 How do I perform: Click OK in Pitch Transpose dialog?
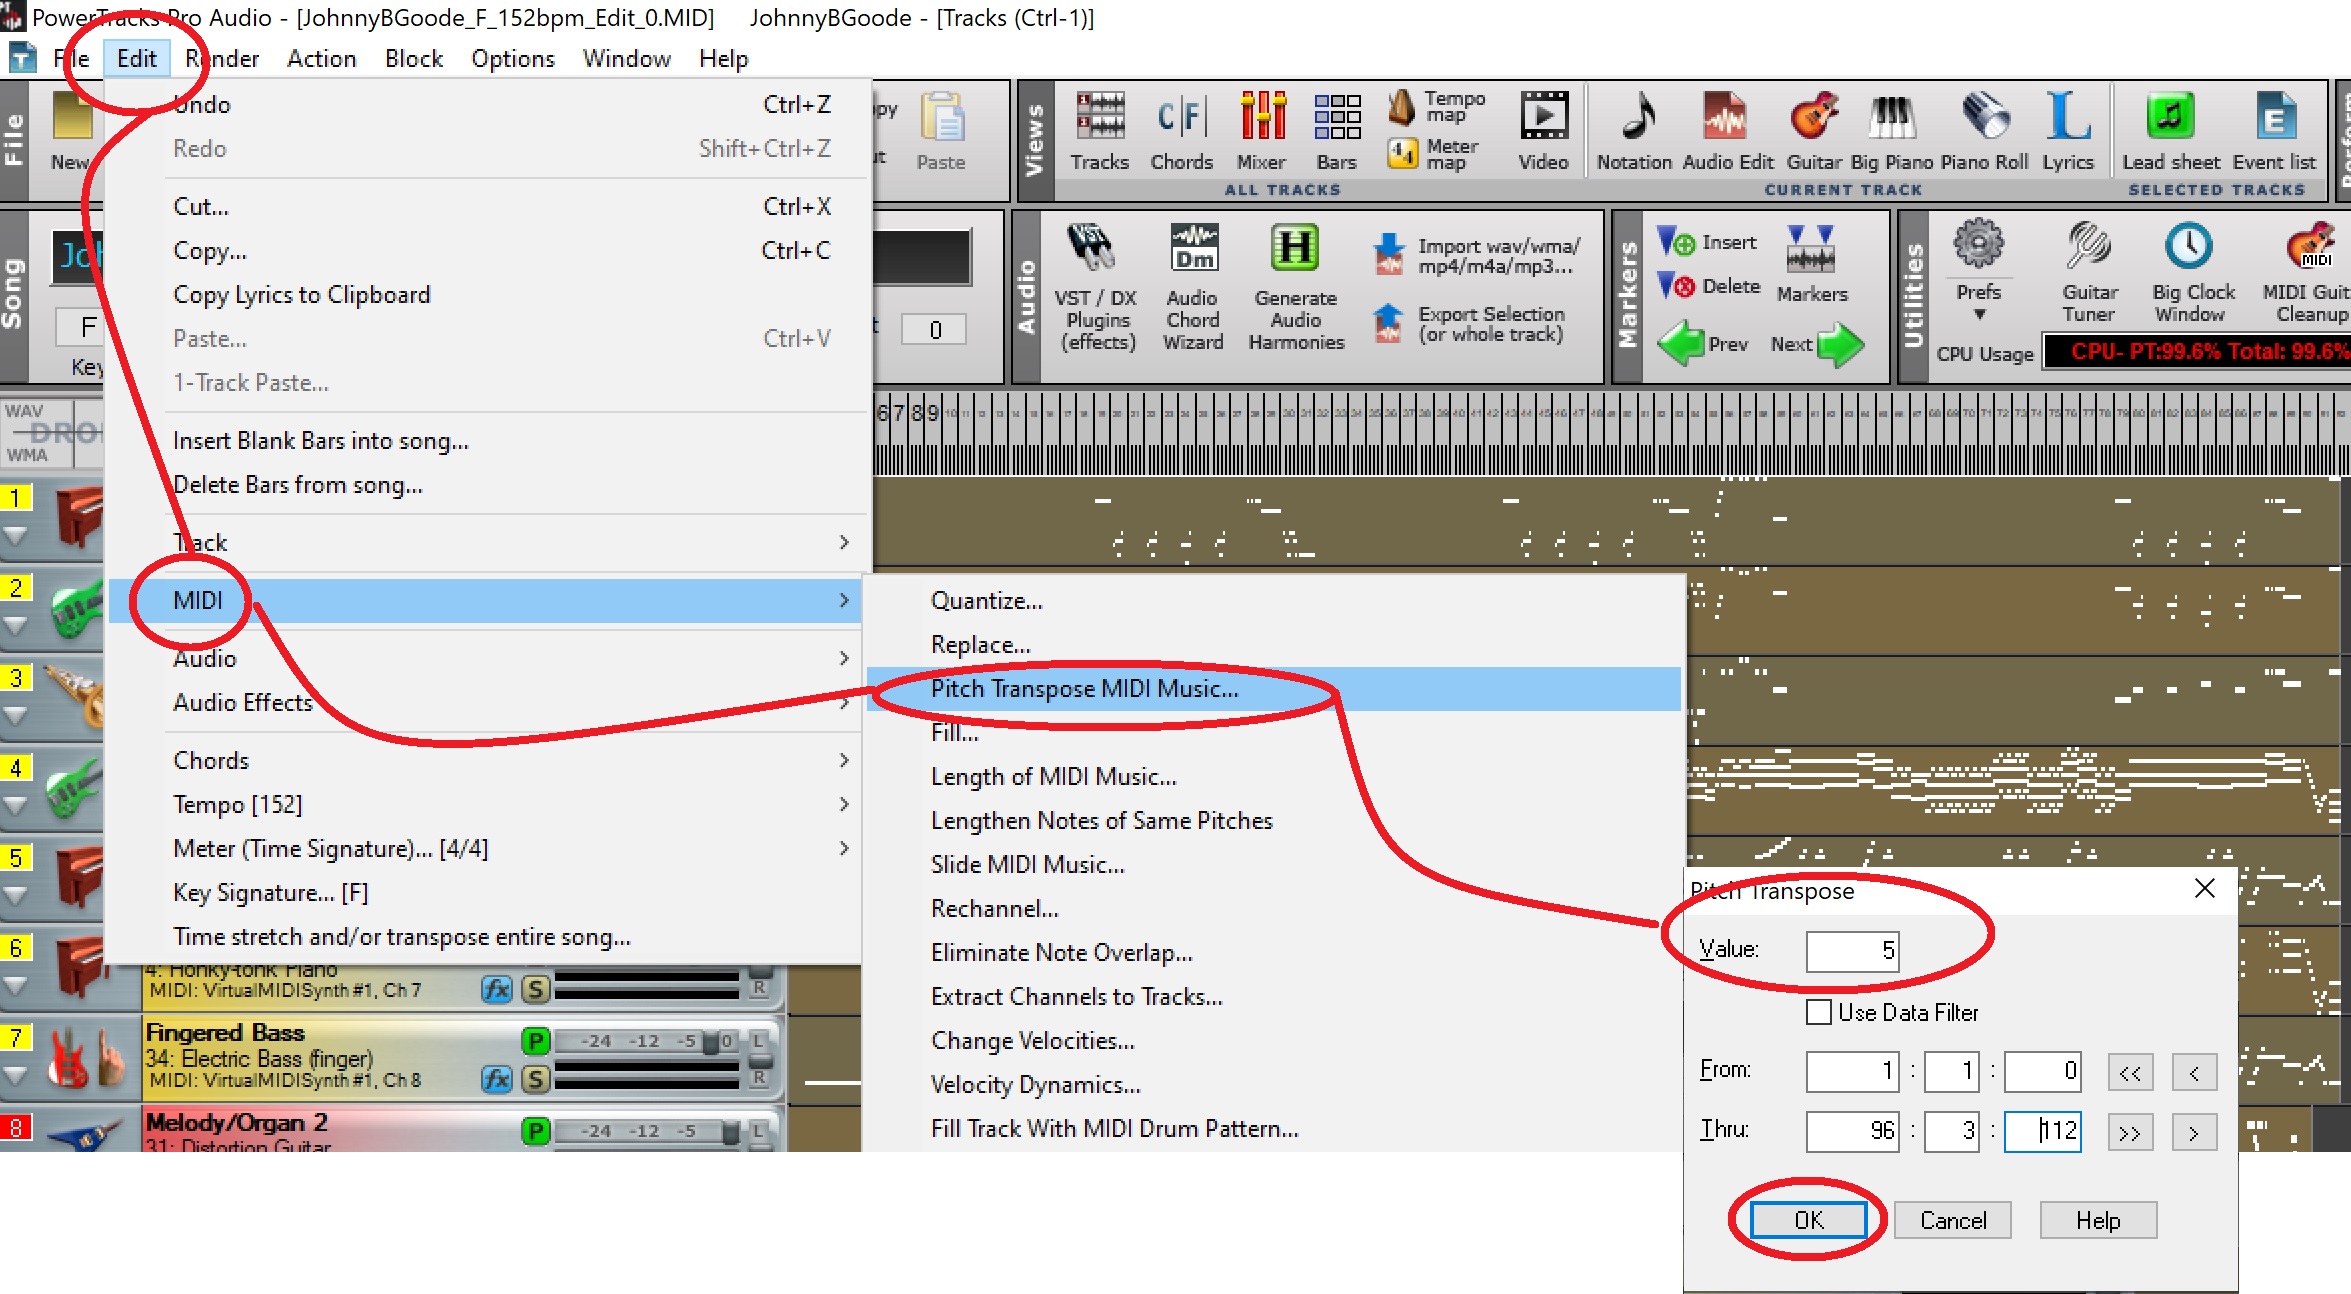(x=1808, y=1220)
